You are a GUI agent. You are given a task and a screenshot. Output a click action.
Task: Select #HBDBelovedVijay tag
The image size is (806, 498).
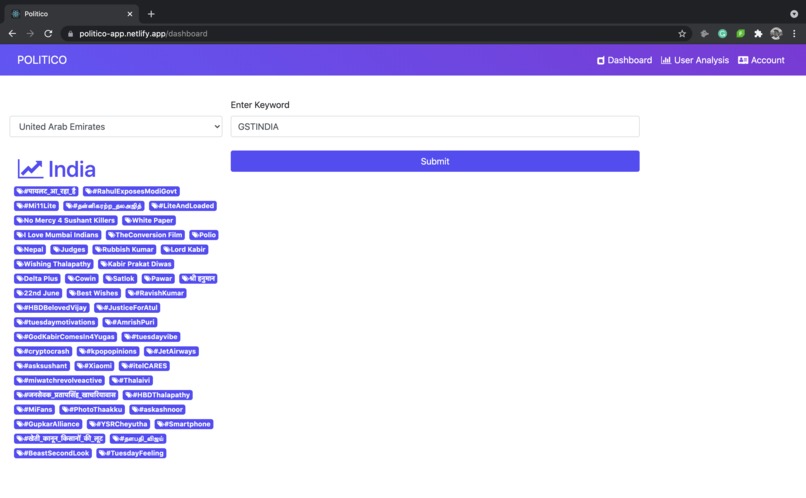click(51, 307)
